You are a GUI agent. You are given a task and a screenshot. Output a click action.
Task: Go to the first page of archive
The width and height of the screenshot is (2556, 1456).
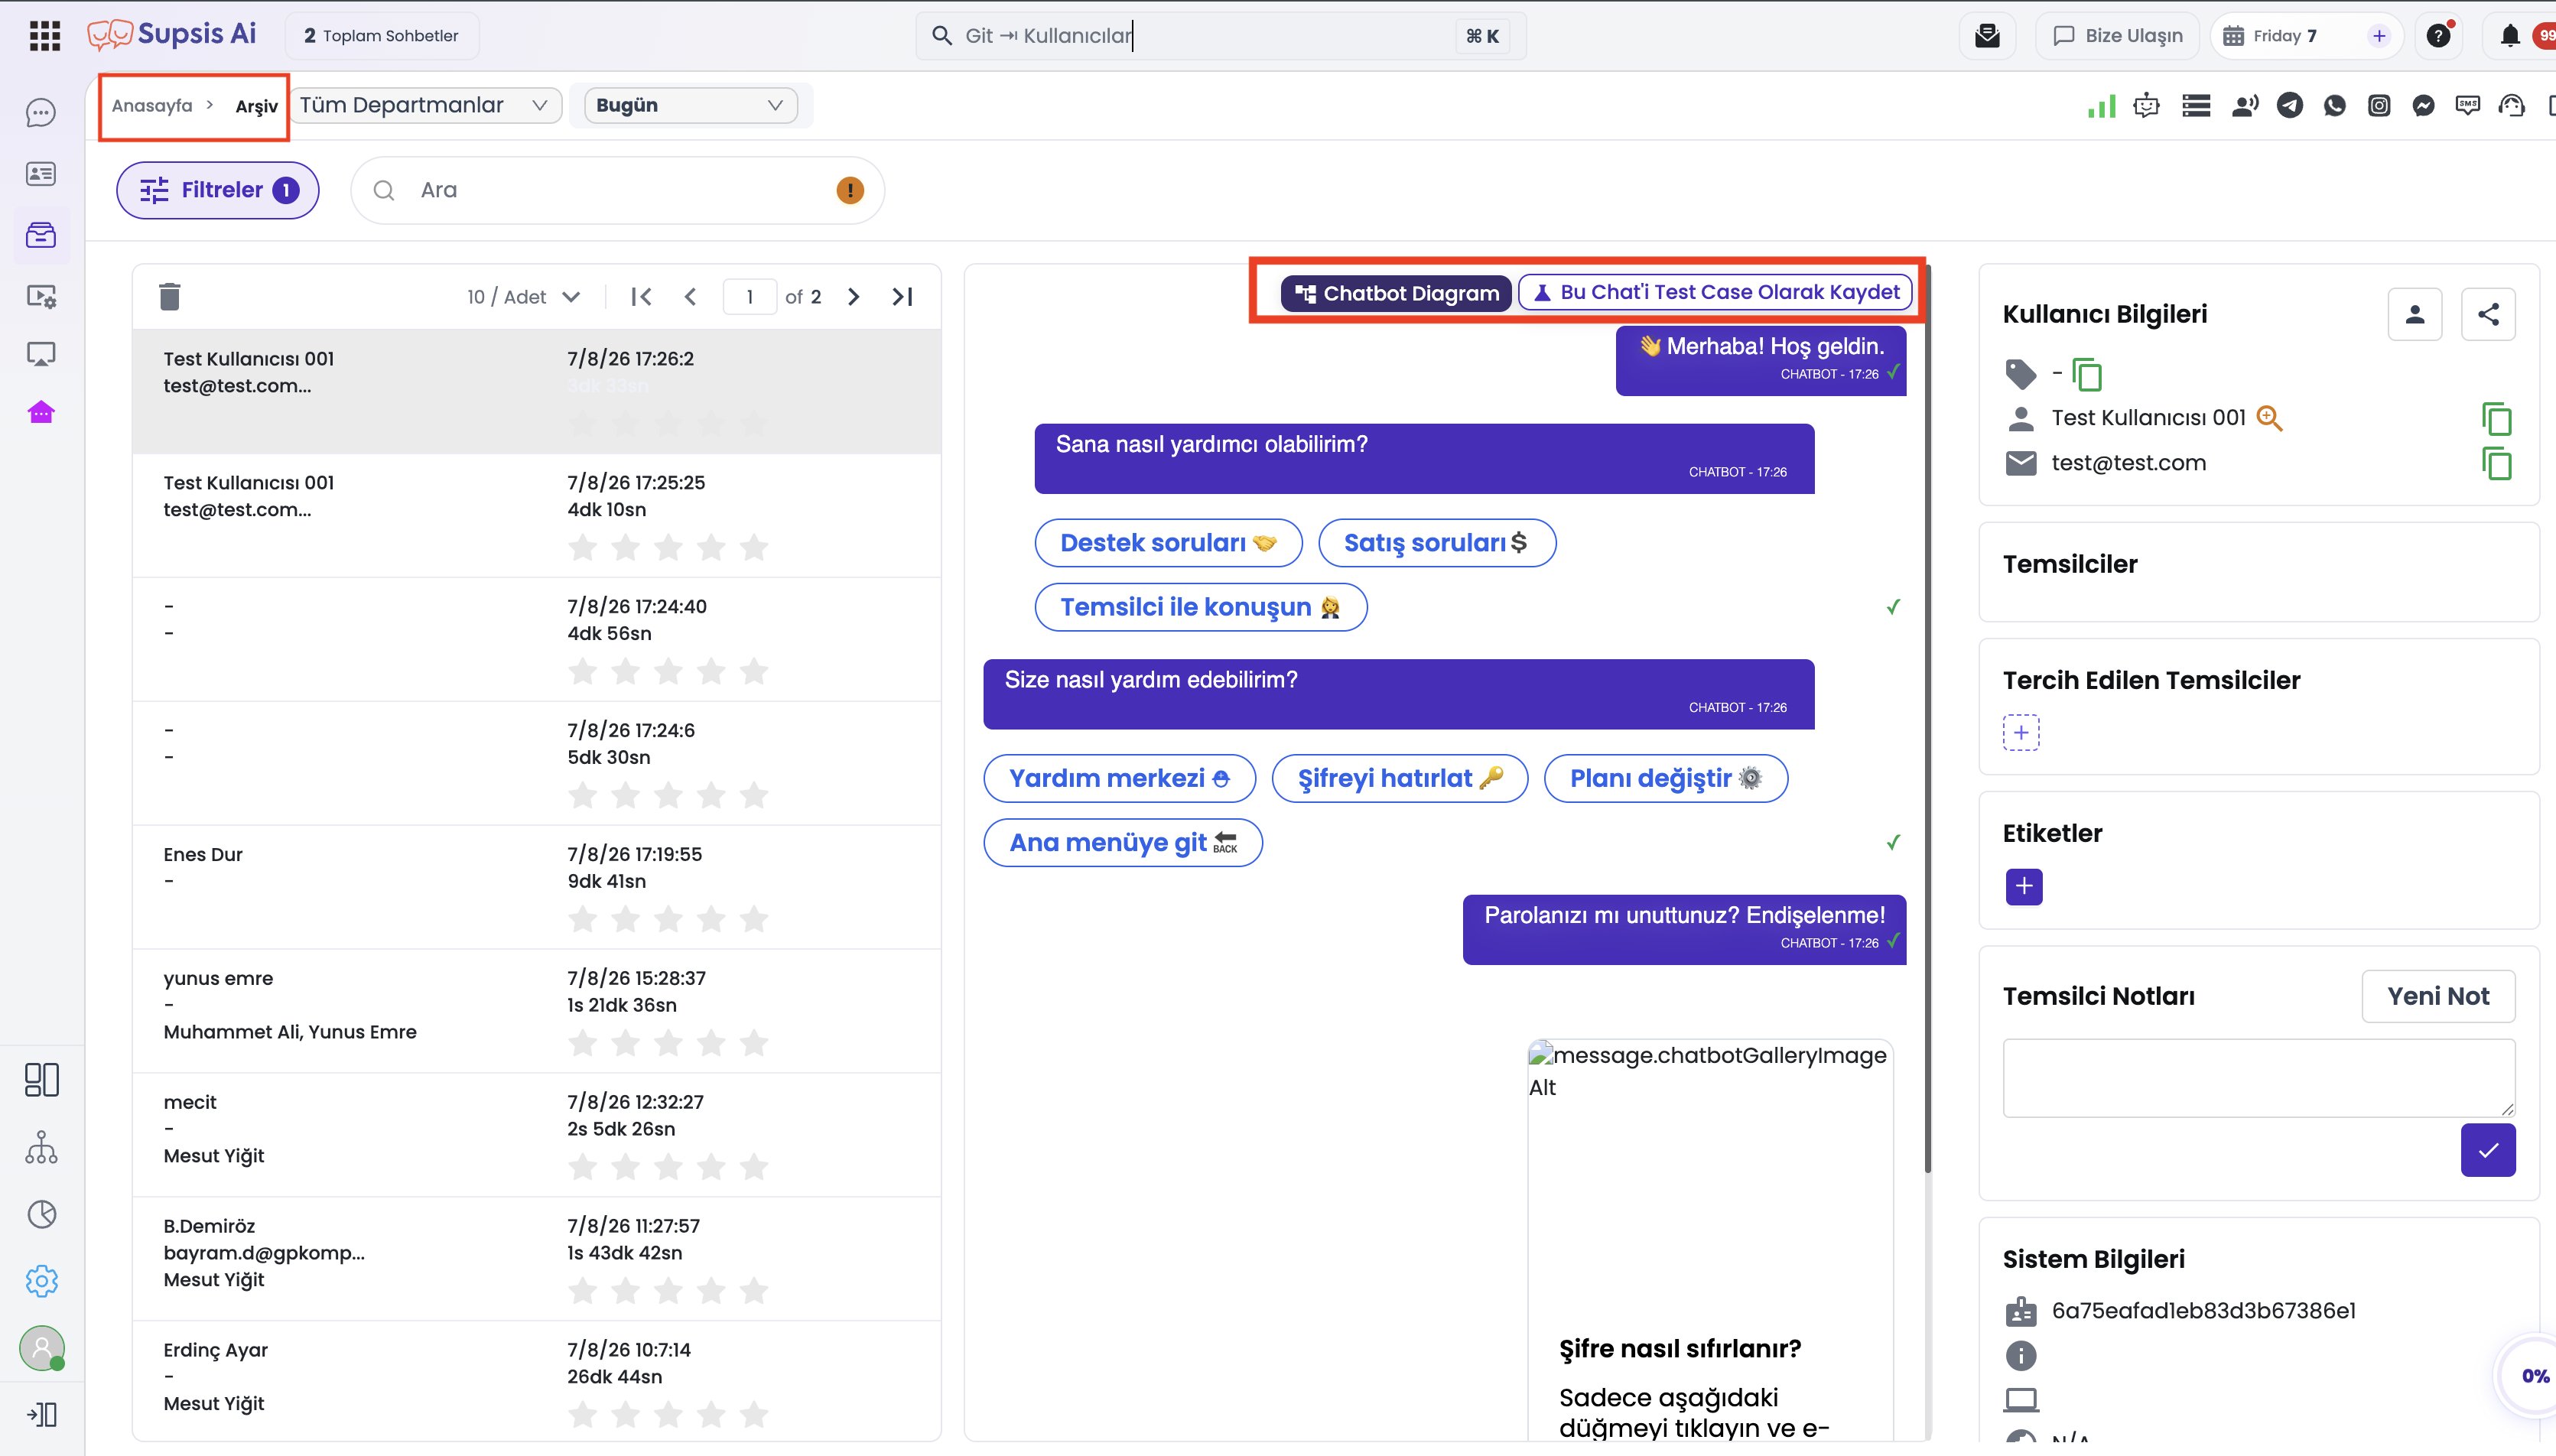tap(641, 297)
